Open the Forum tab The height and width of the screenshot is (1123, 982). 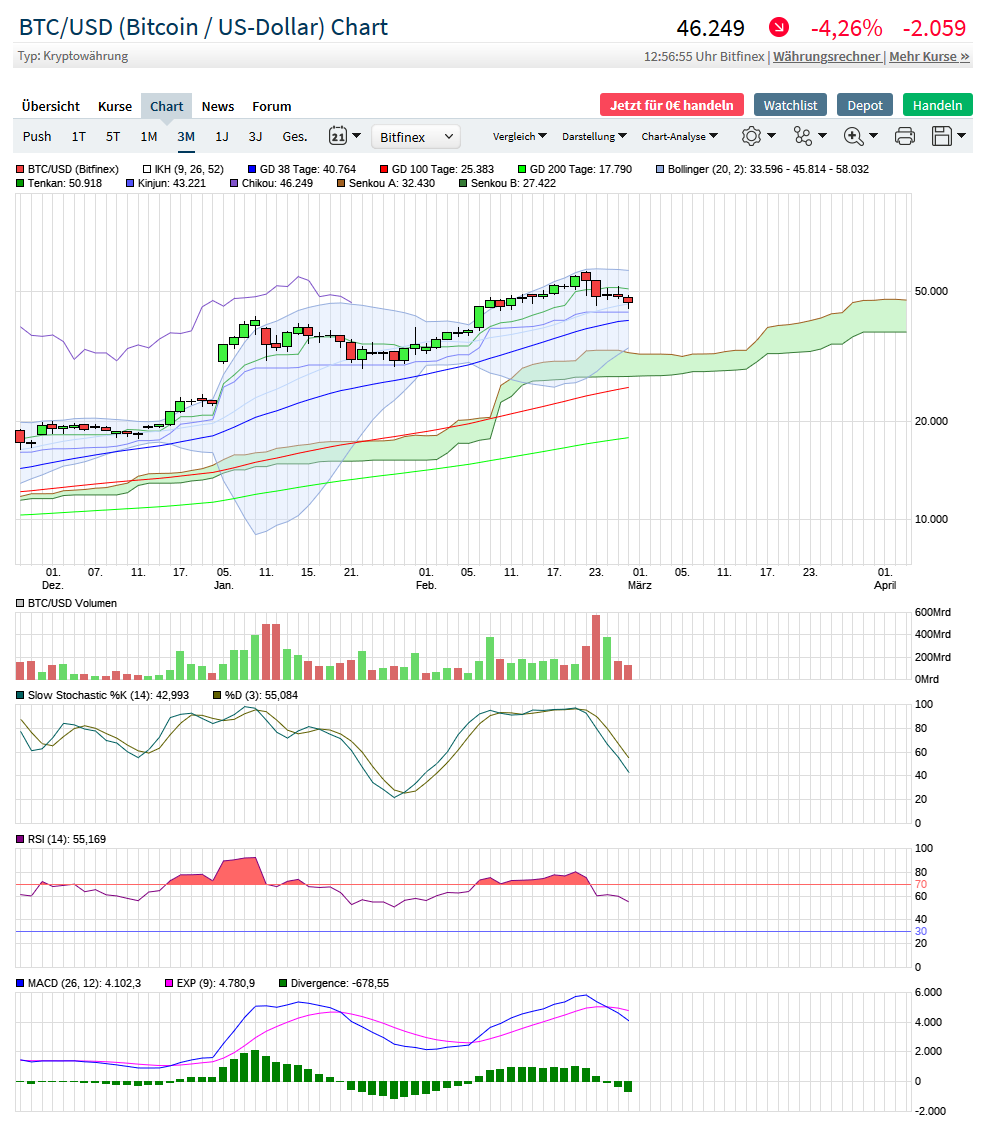[x=271, y=106]
